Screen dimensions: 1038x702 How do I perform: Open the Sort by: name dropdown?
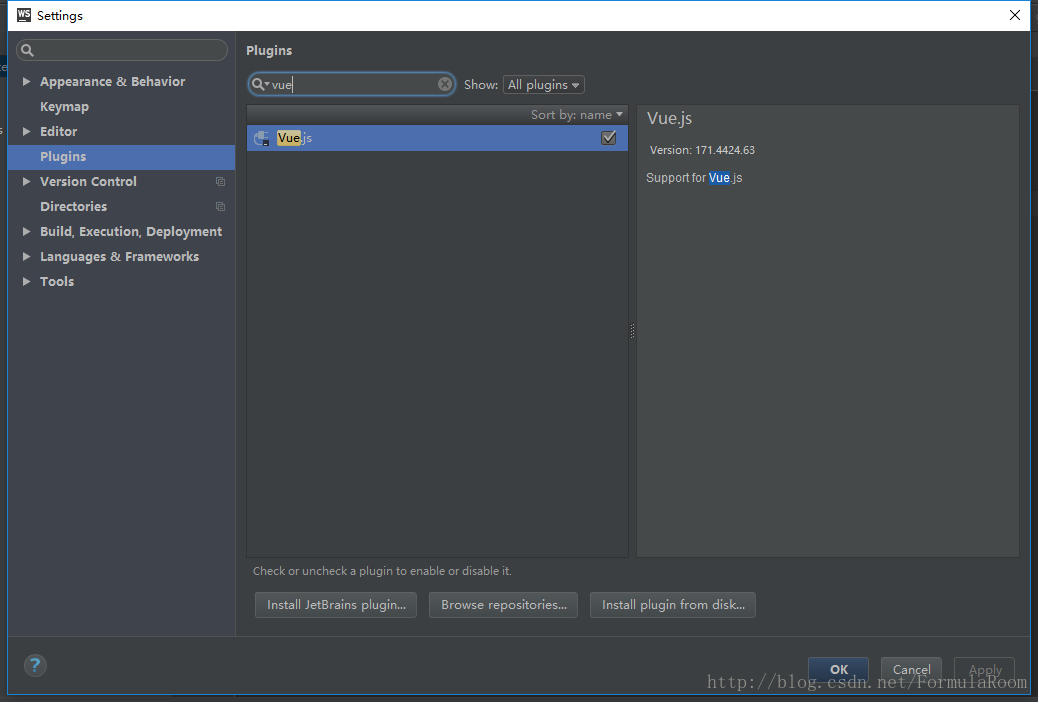click(577, 115)
